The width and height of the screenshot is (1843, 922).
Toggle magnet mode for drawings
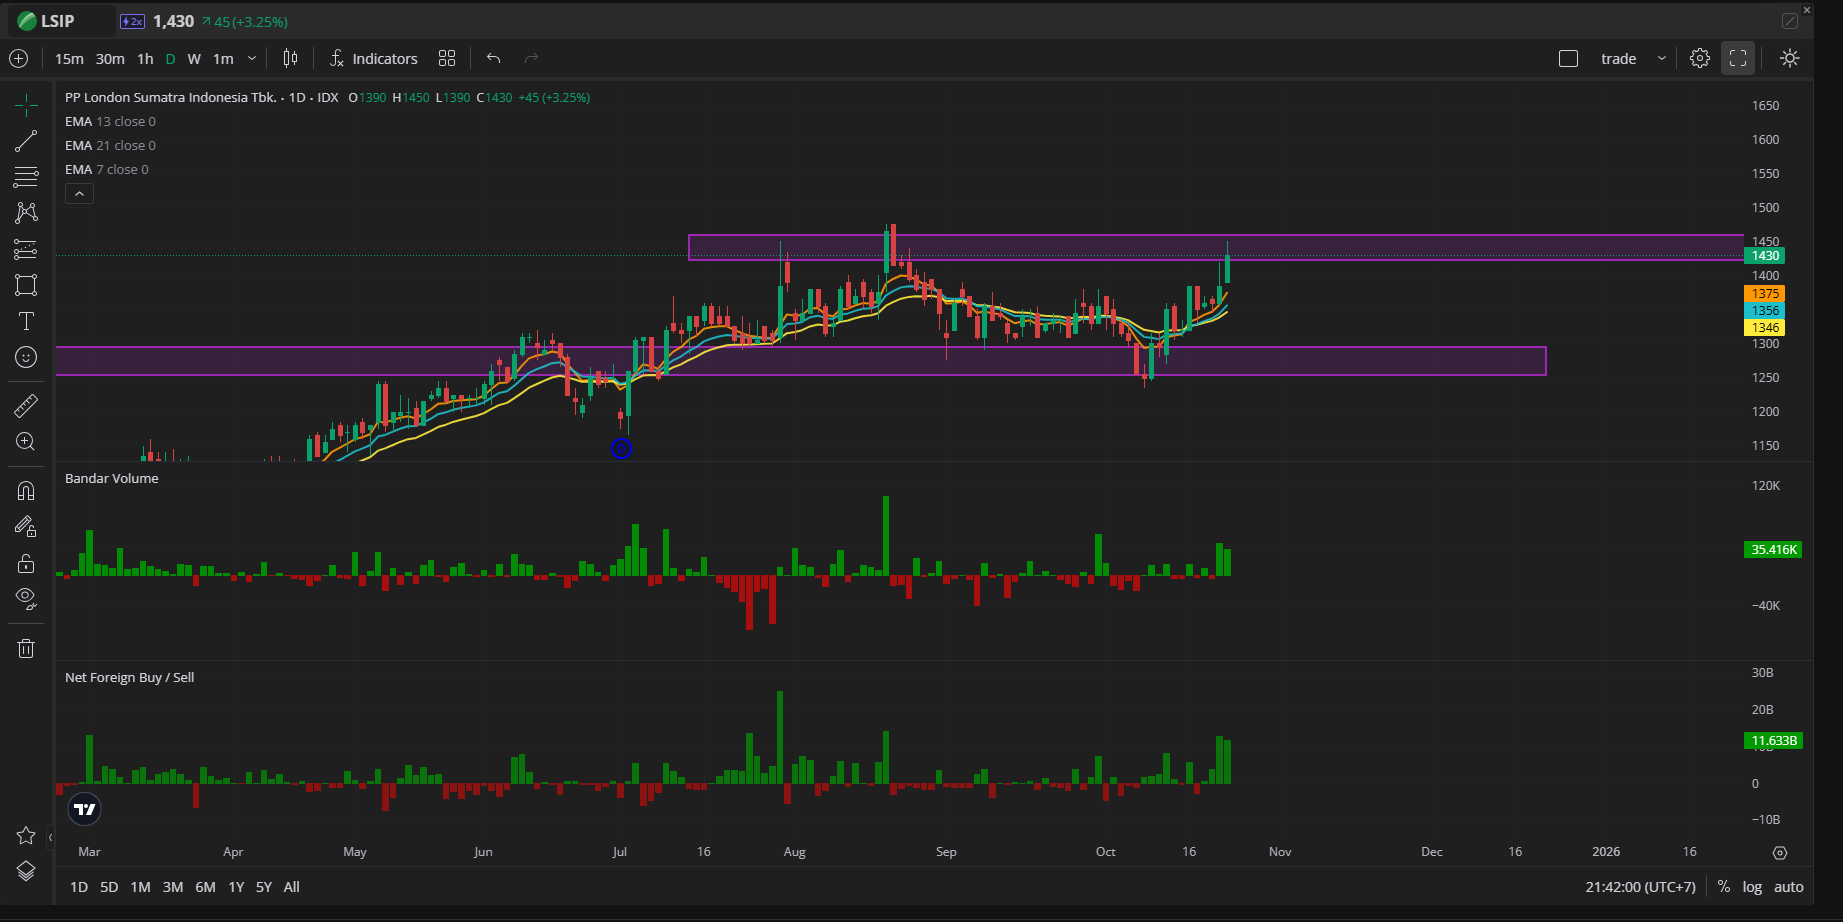[26, 491]
